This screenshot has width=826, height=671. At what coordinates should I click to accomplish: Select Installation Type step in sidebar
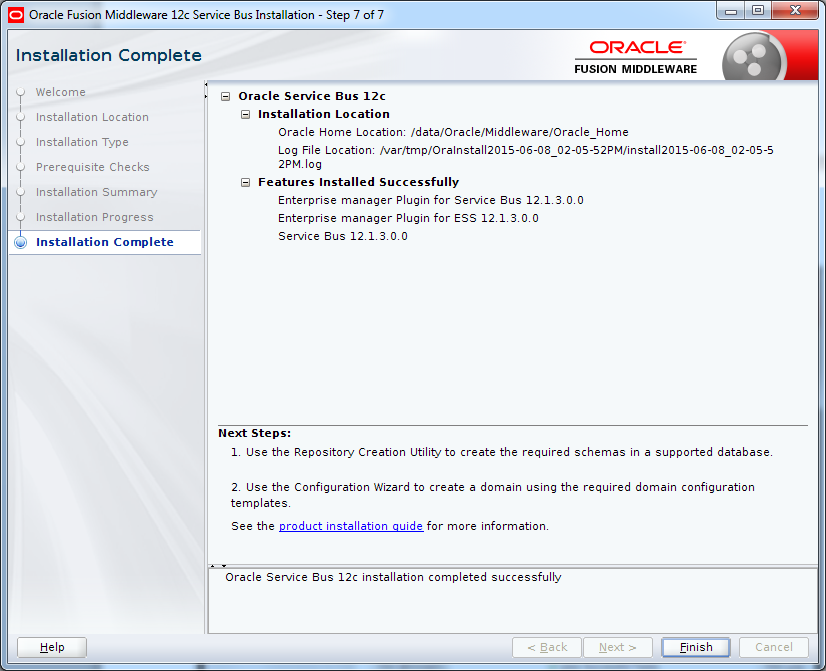(x=82, y=142)
